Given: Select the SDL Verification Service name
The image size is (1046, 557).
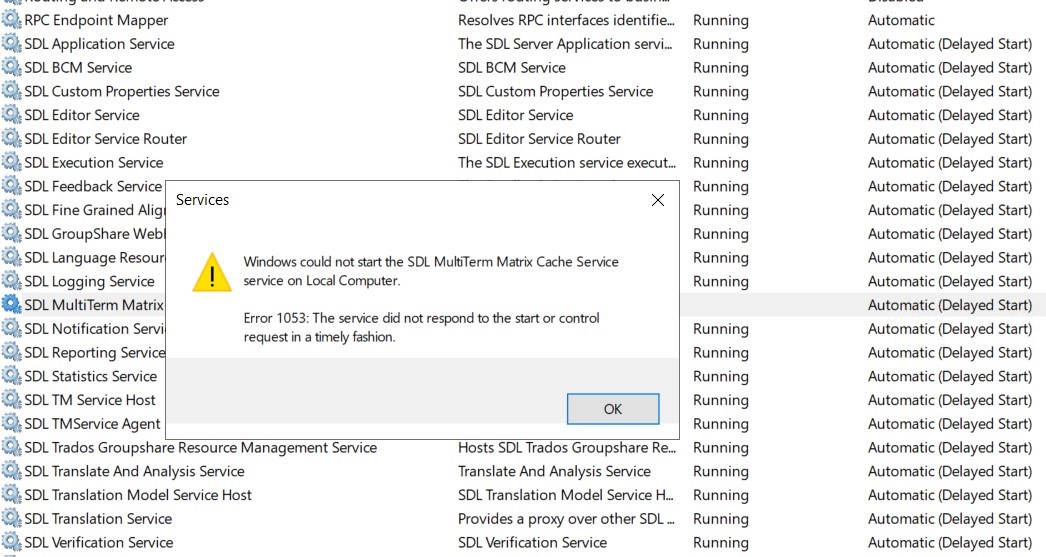Looking at the screenshot, I should [x=99, y=542].
